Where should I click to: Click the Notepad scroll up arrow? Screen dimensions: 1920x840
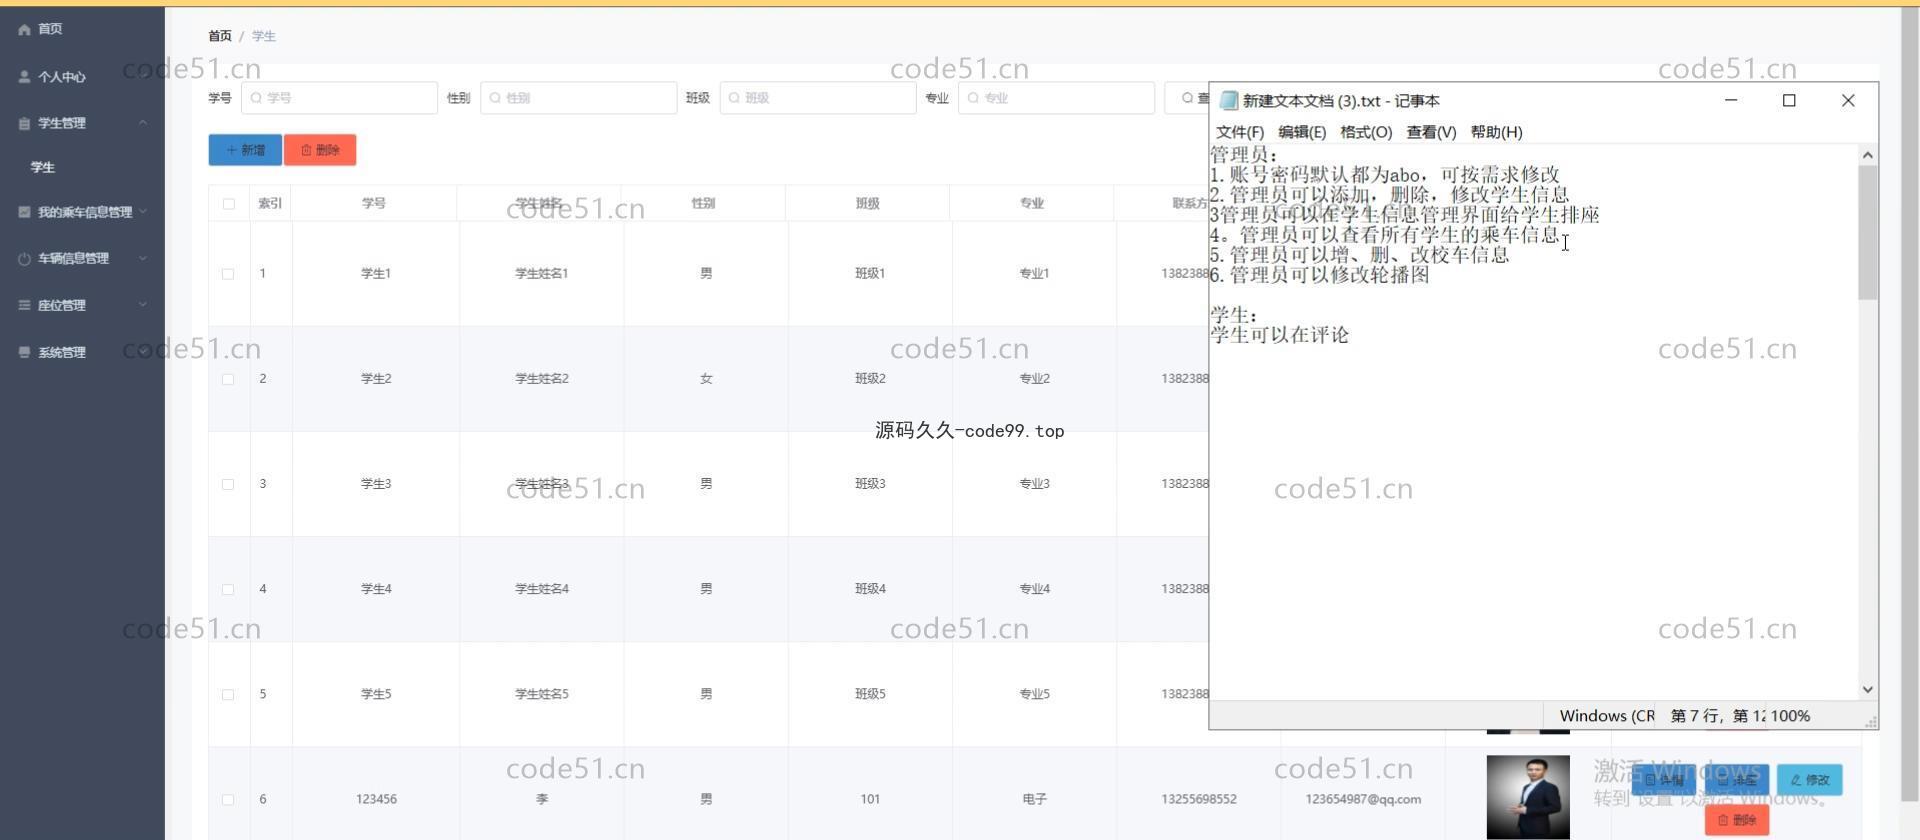(1867, 155)
